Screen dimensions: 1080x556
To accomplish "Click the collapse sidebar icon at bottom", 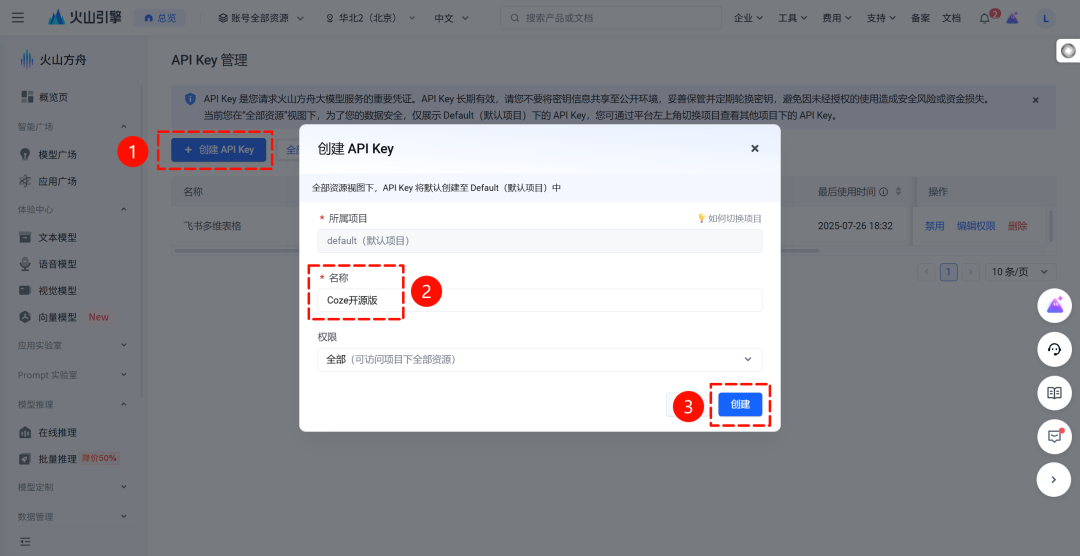I will [25, 542].
